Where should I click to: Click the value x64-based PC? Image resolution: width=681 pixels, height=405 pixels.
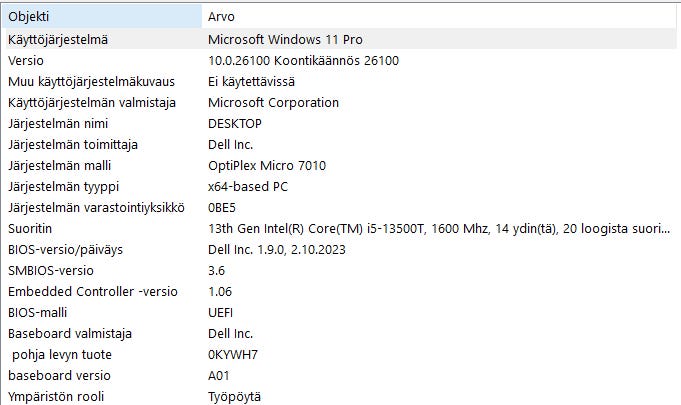click(248, 187)
